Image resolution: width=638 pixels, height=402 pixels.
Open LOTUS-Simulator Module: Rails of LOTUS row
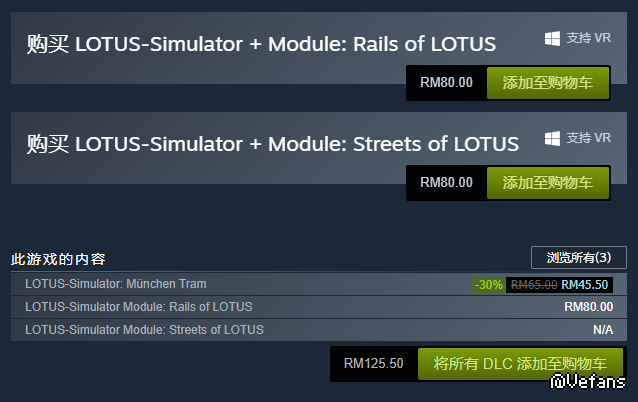[x=138, y=307]
